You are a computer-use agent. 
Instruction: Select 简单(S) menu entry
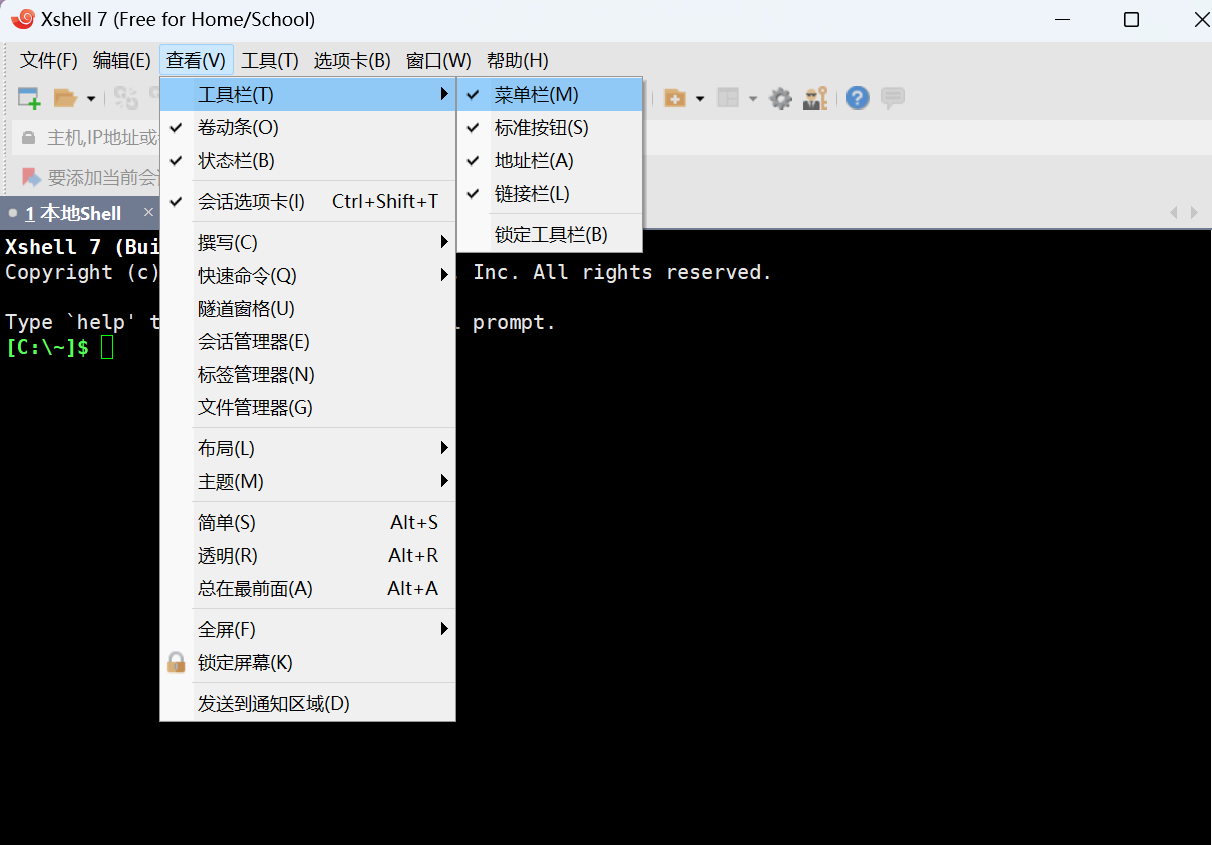click(x=307, y=522)
